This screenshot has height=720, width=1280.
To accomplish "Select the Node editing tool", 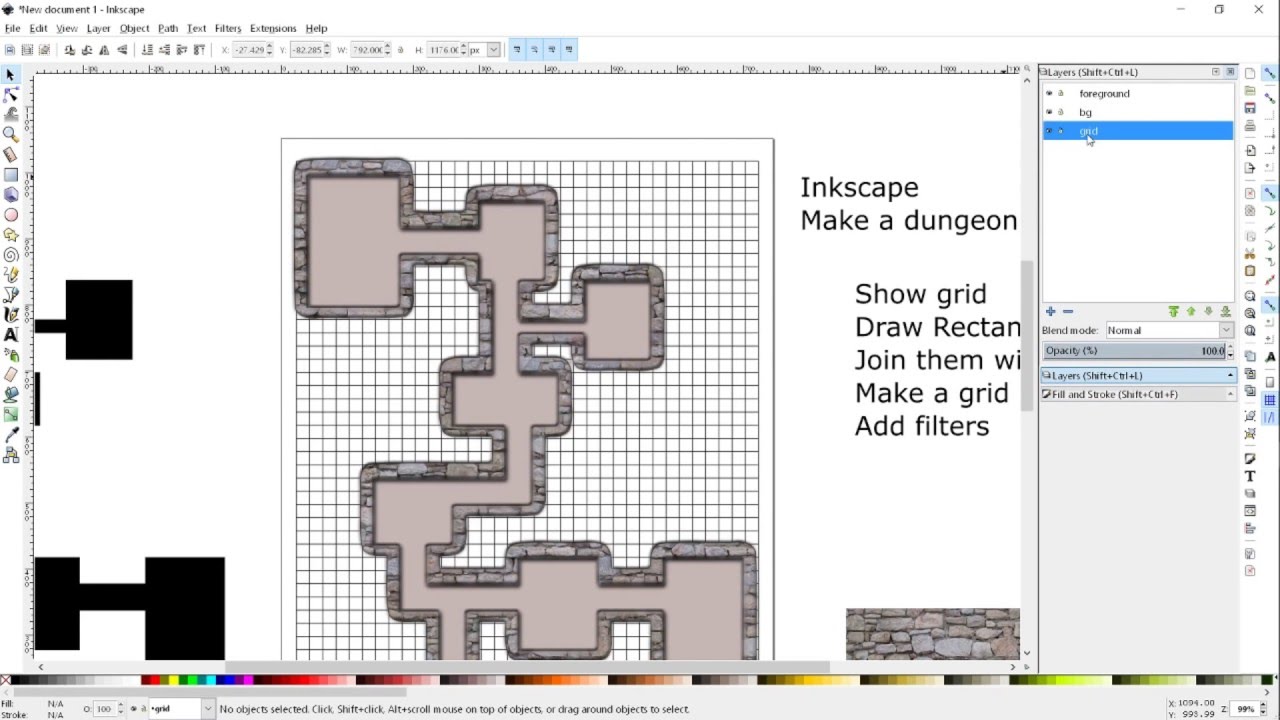I will click(x=11, y=95).
